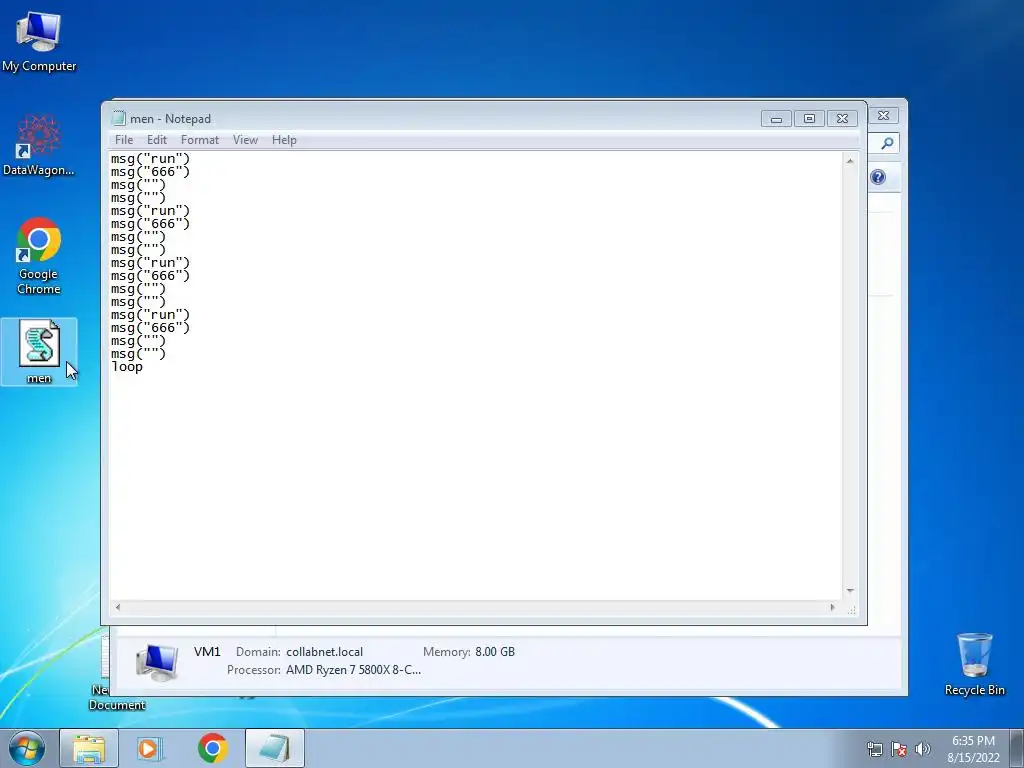1024x768 pixels.
Task: Click the horizontal scrollbar right arrow in Notepad
Action: coord(832,607)
